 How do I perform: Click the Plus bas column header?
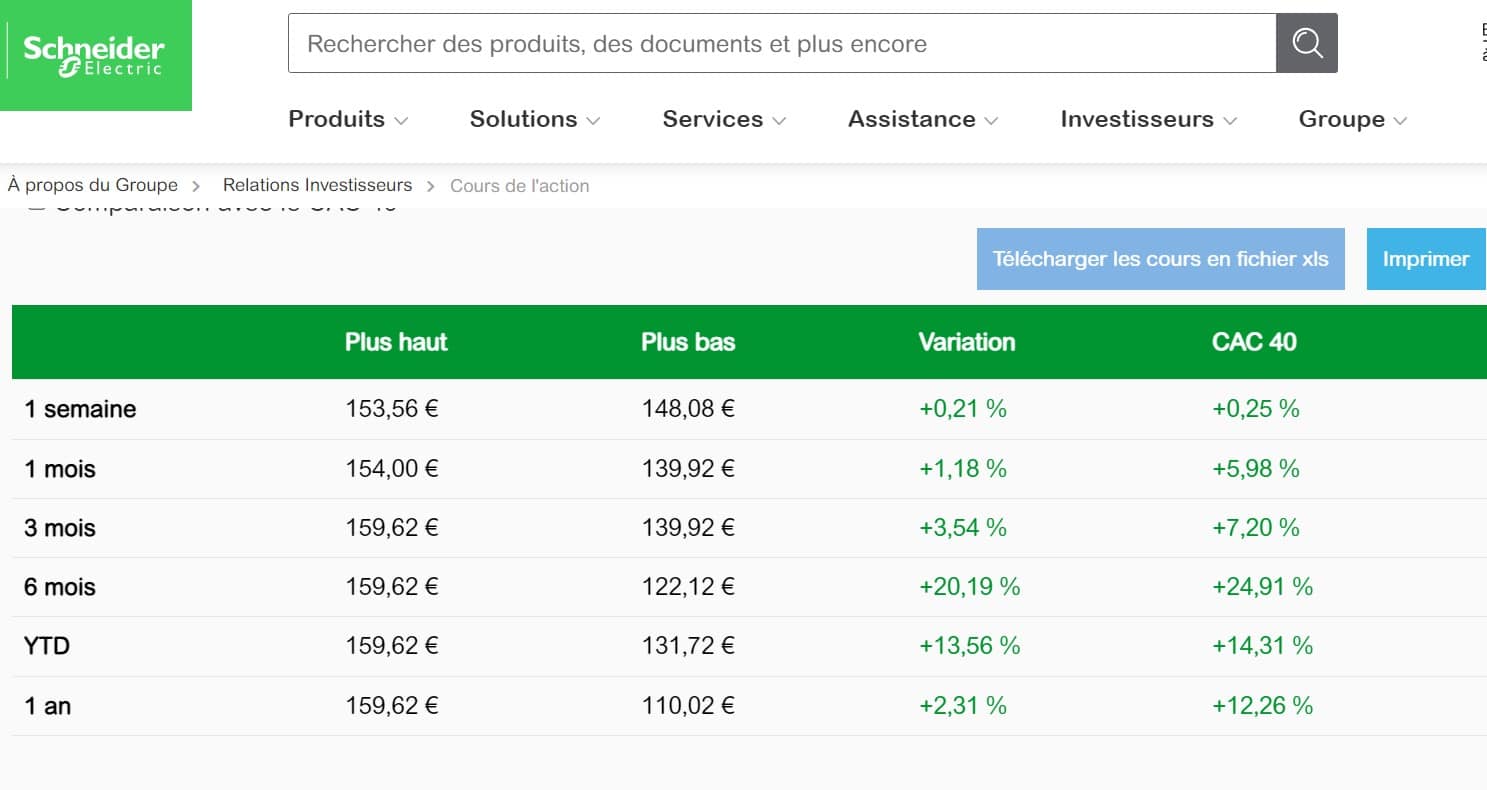tap(688, 342)
